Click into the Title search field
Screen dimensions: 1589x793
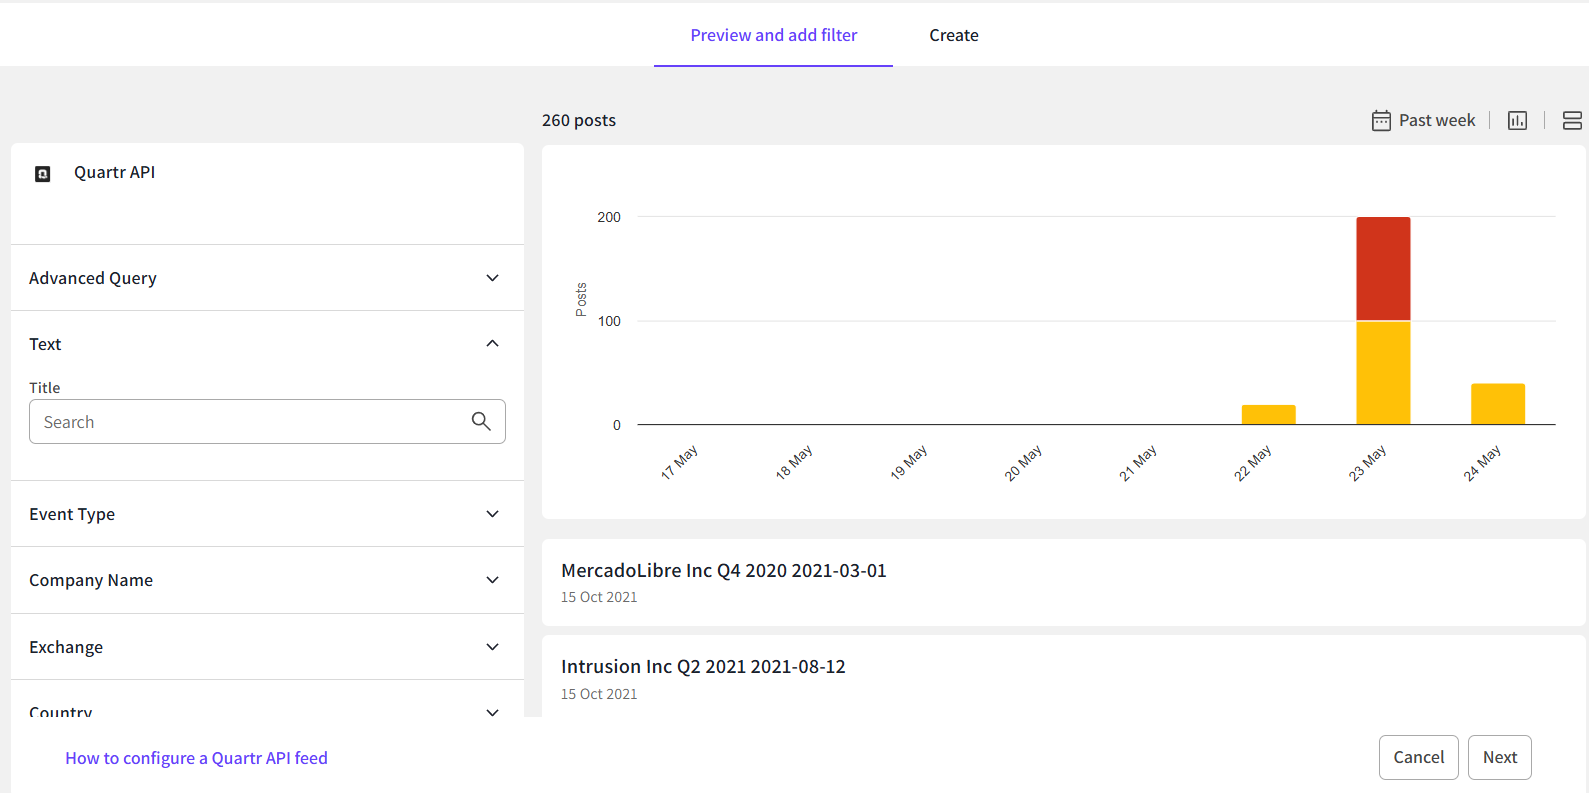tap(250, 422)
